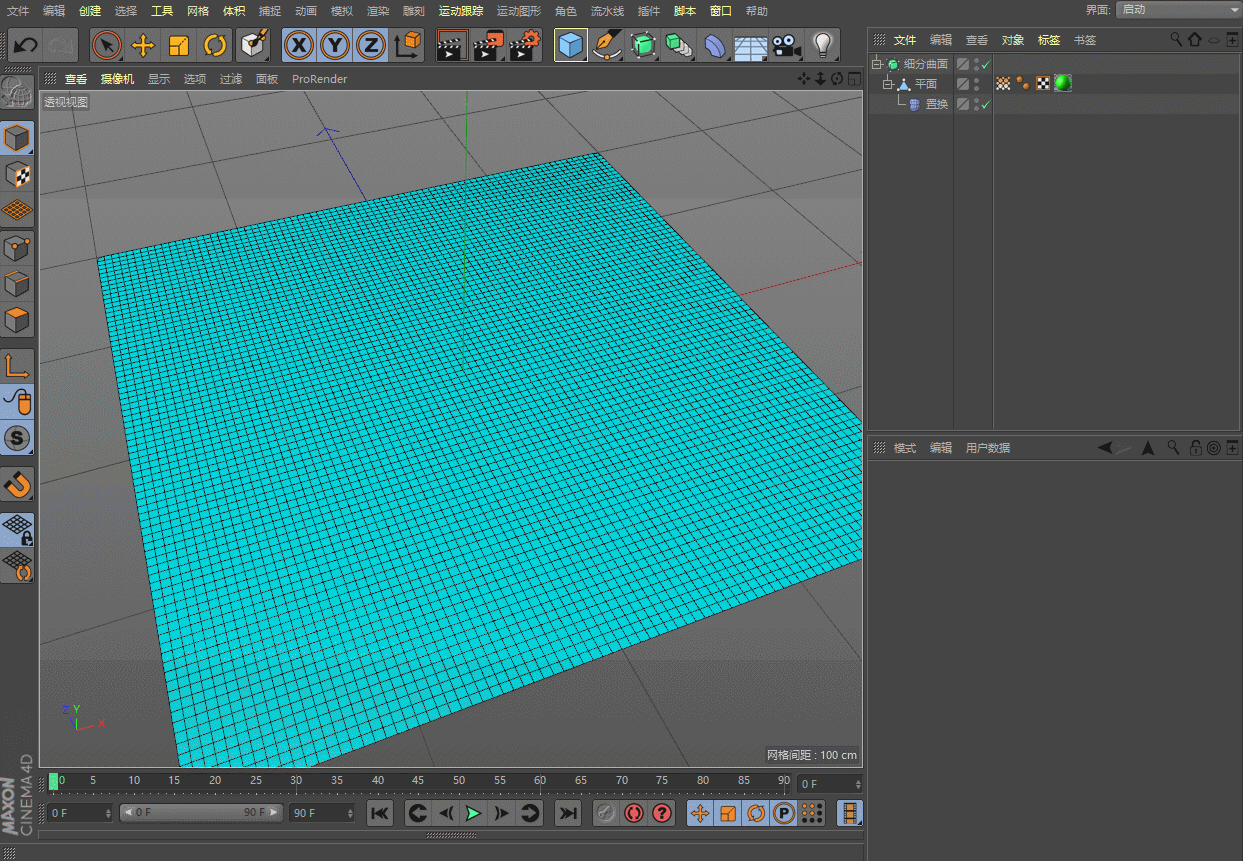The height and width of the screenshot is (861, 1243).
Task: Collapse the 平面 child expander
Action: point(888,82)
